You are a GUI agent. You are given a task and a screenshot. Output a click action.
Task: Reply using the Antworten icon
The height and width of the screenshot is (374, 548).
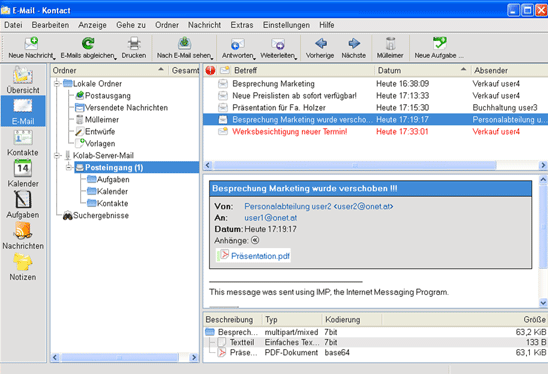point(238,44)
